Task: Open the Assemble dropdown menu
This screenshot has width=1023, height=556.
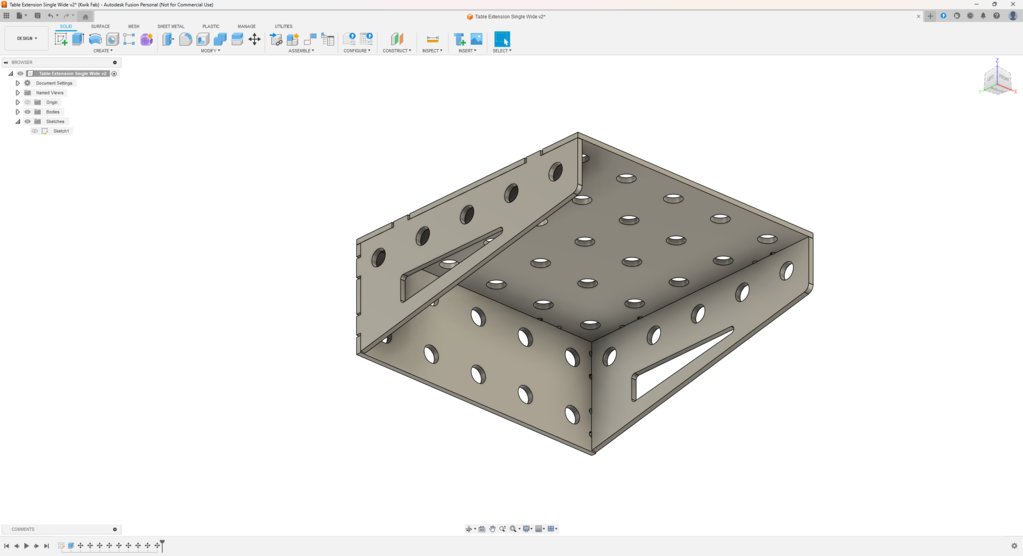Action: (x=301, y=51)
